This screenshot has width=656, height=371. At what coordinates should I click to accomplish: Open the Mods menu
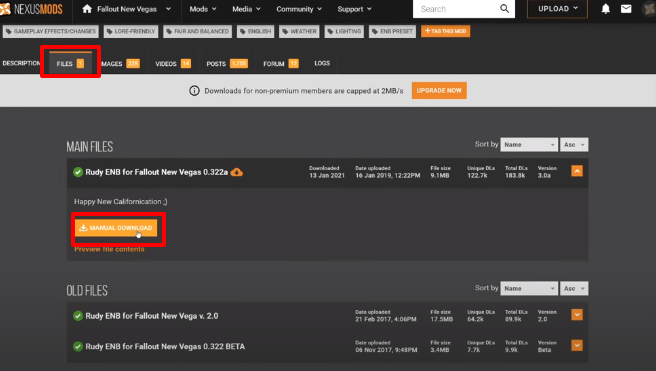coord(203,9)
